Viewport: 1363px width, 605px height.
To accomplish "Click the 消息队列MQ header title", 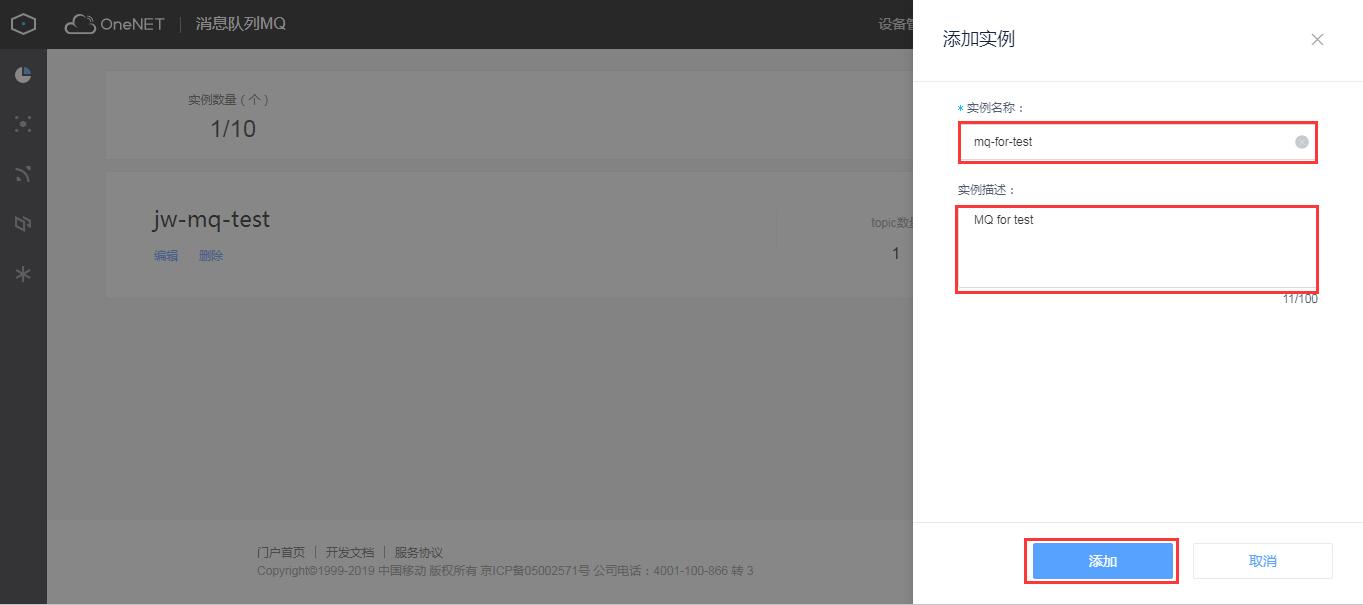I will (240, 24).
